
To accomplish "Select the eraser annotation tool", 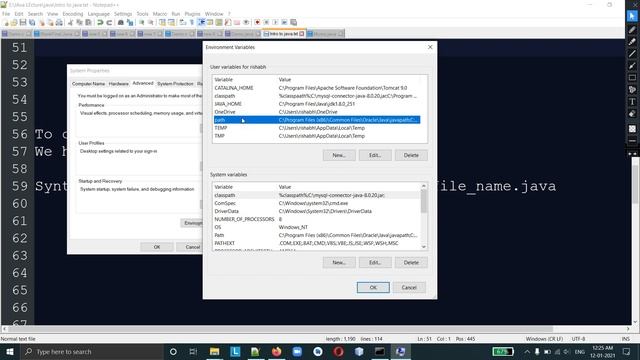I will coord(632,114).
